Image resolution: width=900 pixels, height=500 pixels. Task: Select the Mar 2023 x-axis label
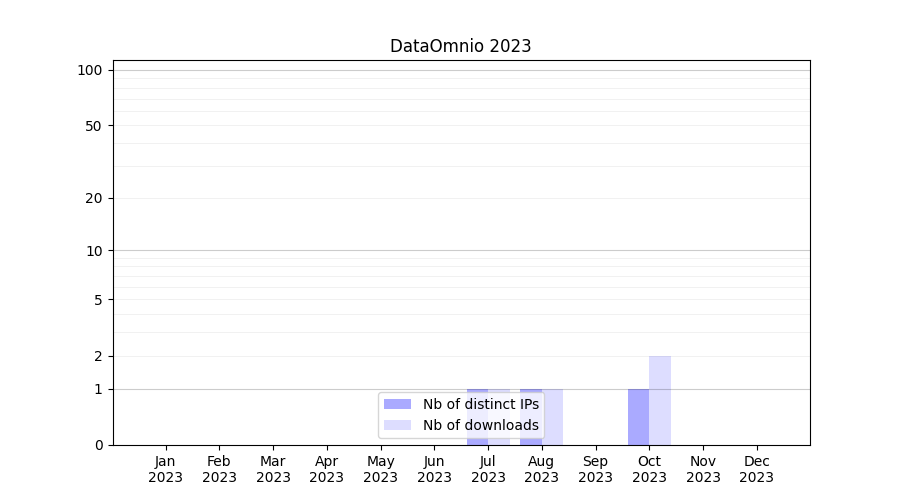[x=273, y=469]
